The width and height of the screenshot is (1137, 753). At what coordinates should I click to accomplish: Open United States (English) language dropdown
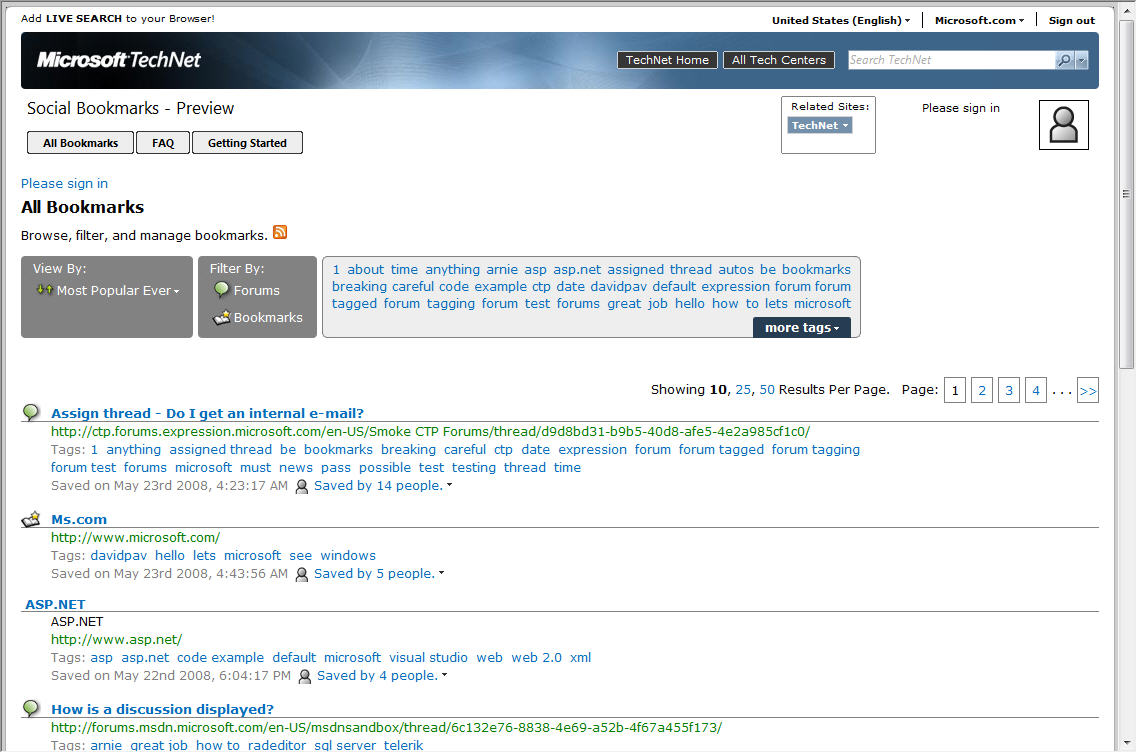point(840,20)
